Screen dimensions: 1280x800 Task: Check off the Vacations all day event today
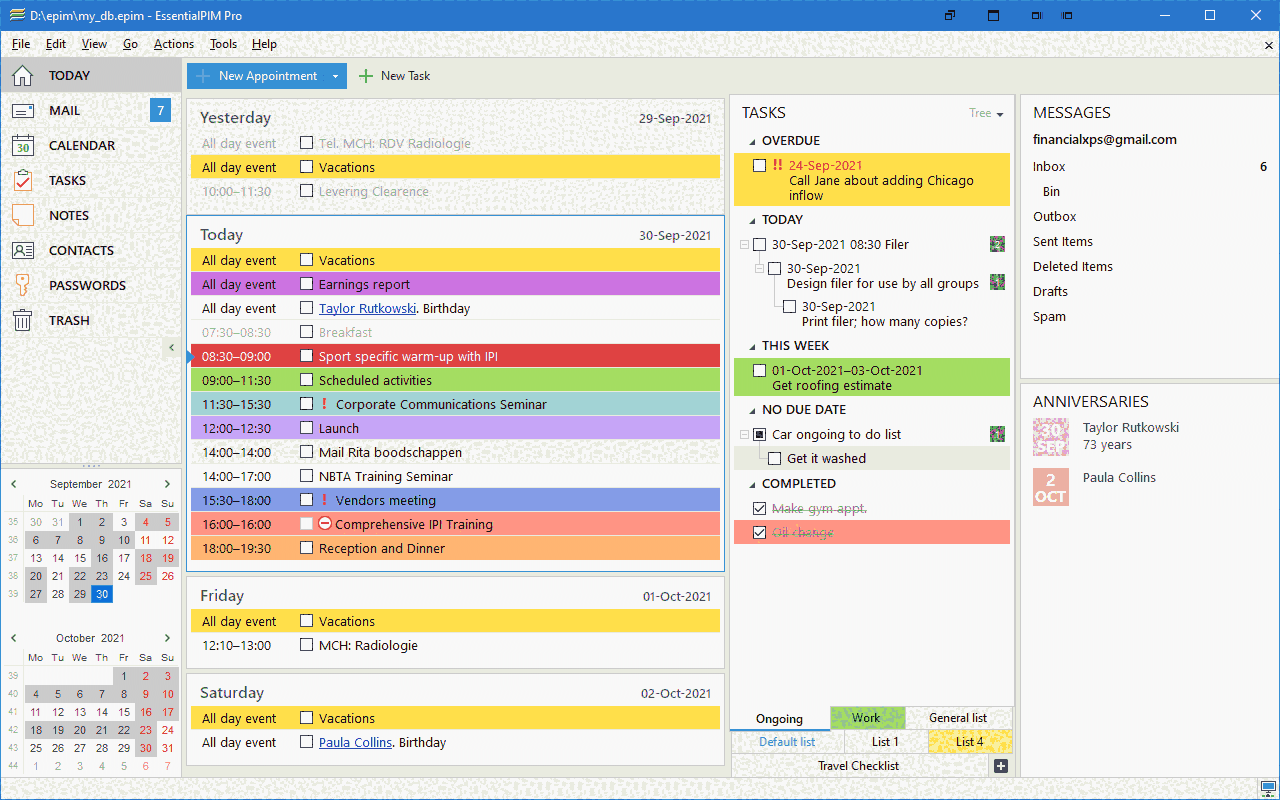pyautogui.click(x=306, y=260)
